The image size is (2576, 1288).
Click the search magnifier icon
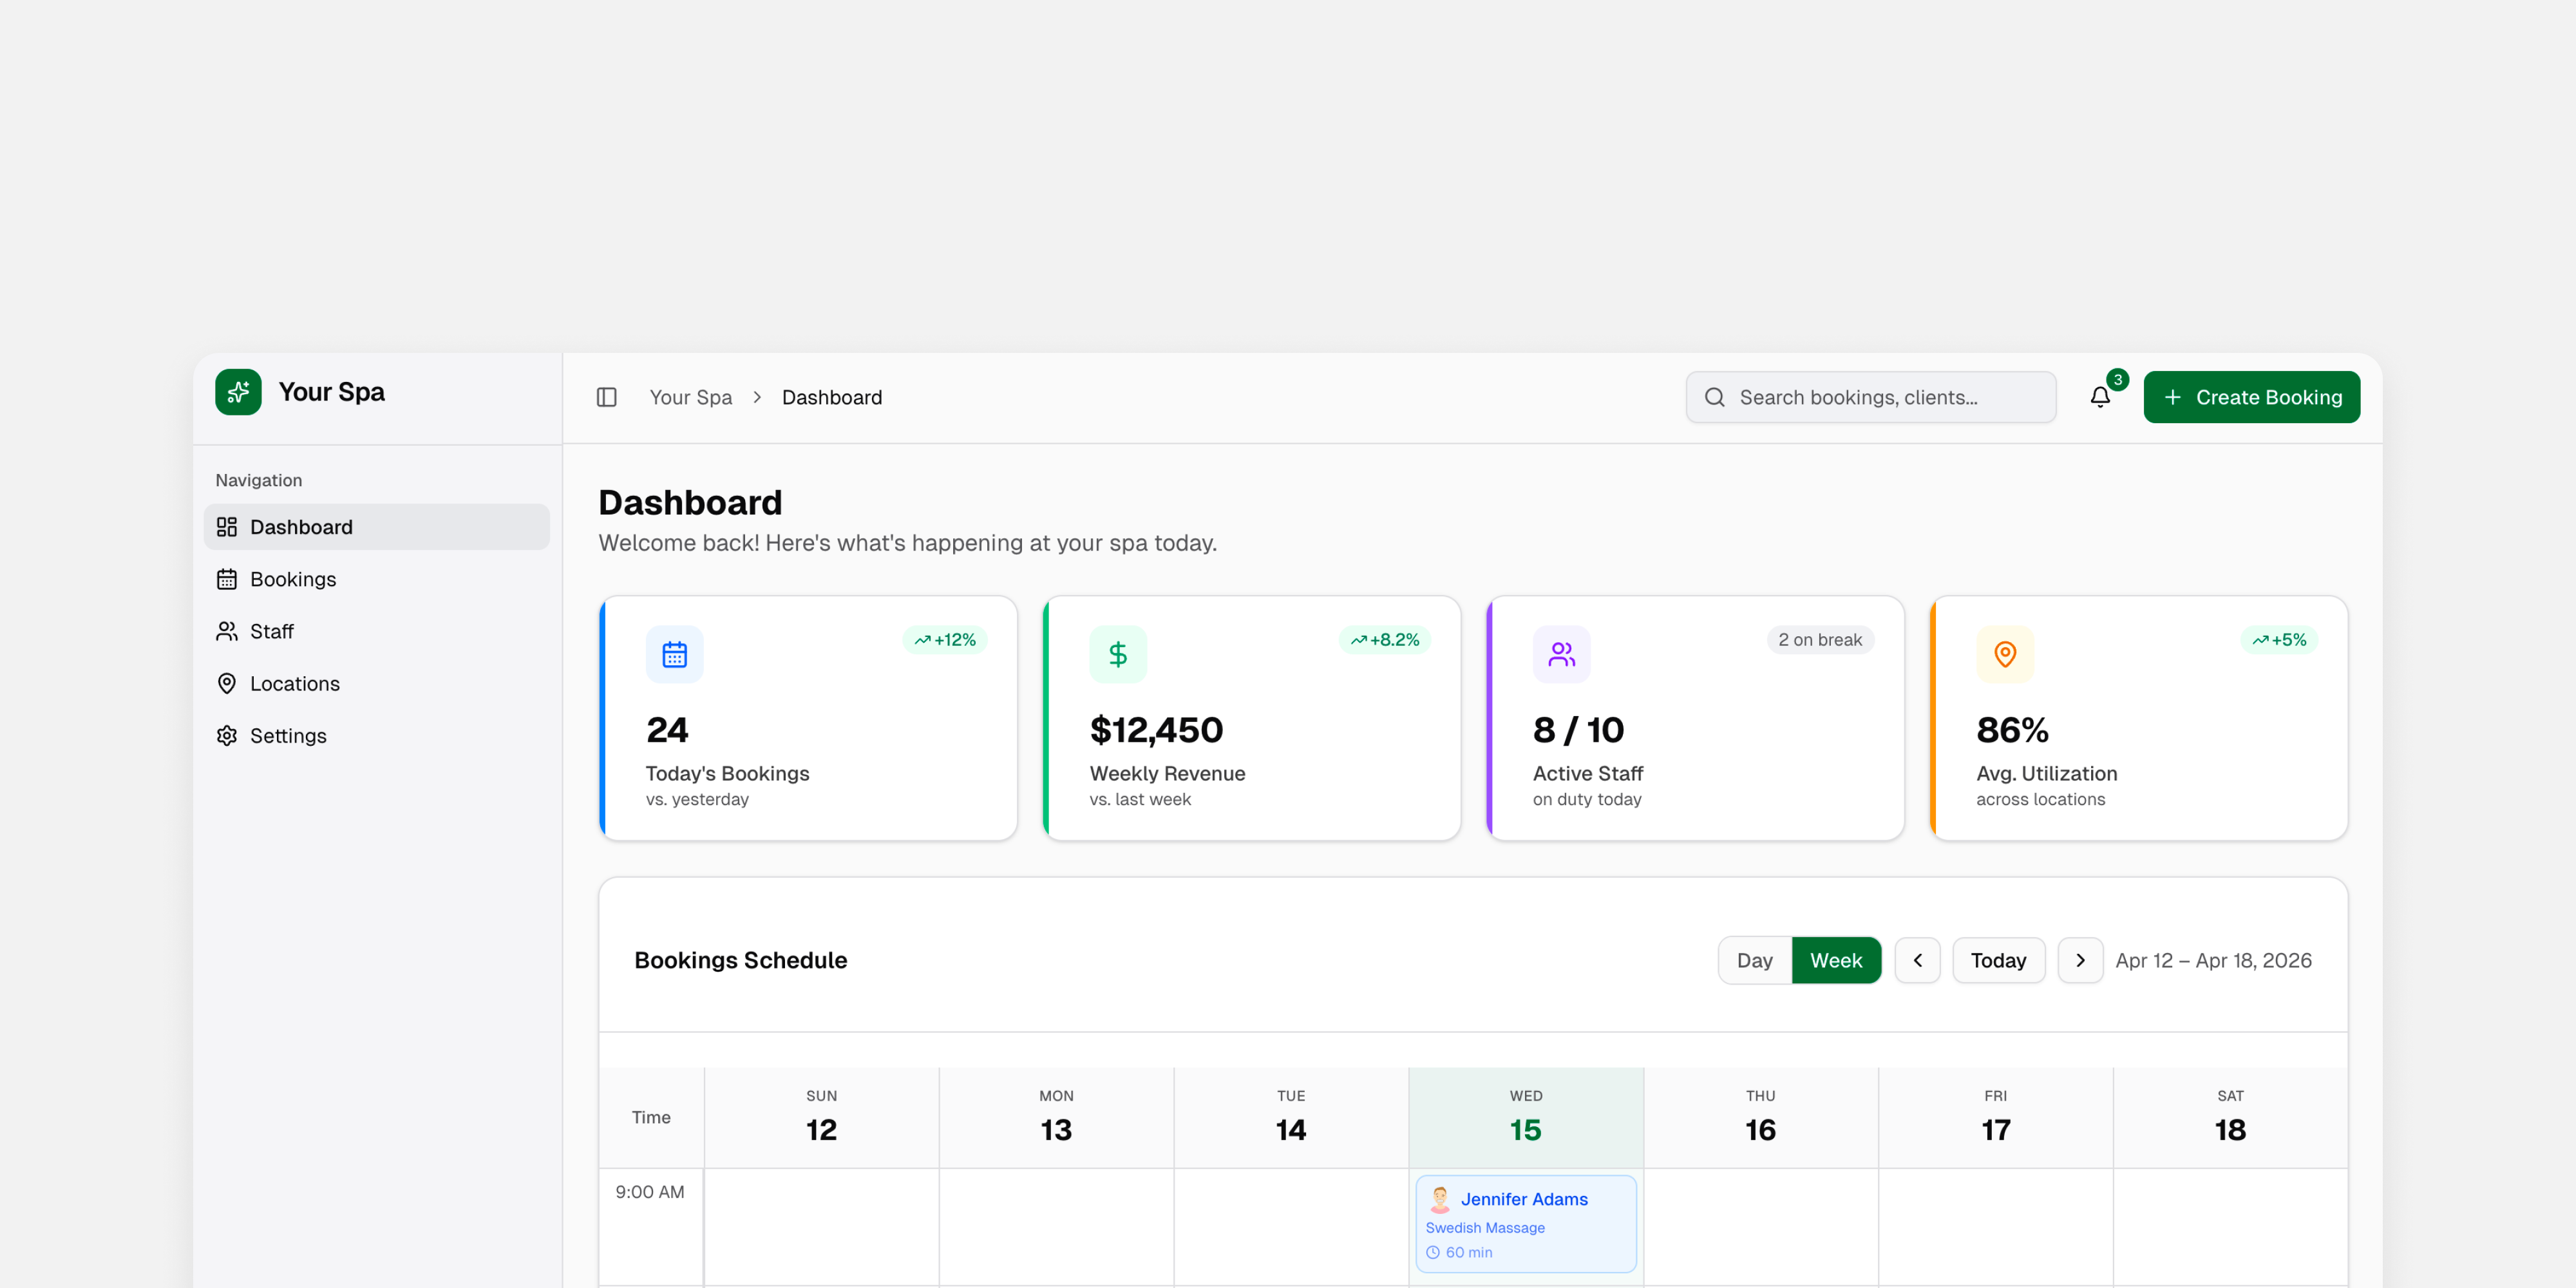tap(1714, 397)
